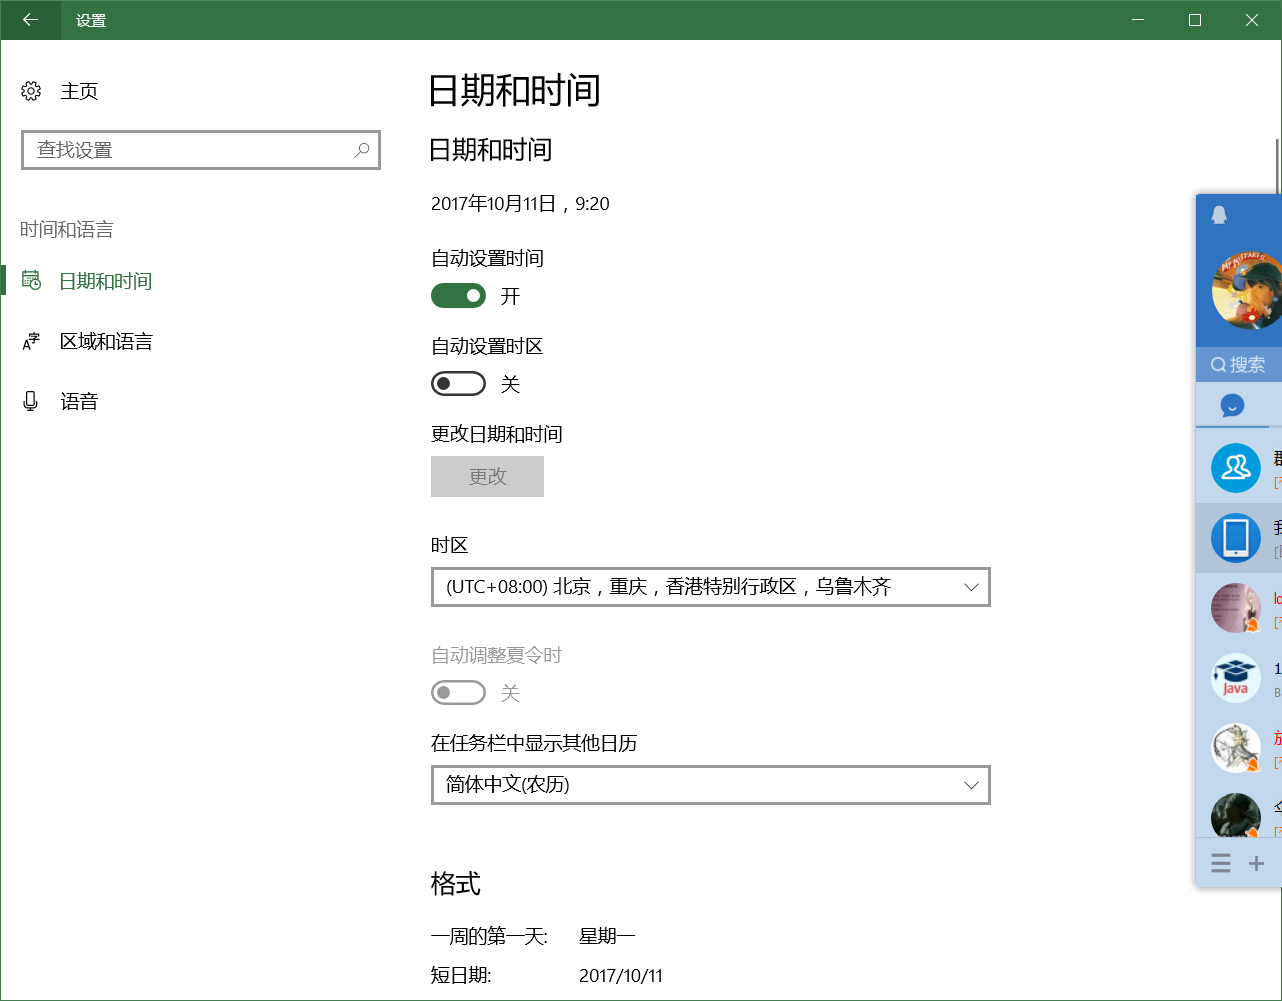1282x1001 pixels.
Task: Open QQ chat with pink avatar contact
Action: click(1236, 608)
